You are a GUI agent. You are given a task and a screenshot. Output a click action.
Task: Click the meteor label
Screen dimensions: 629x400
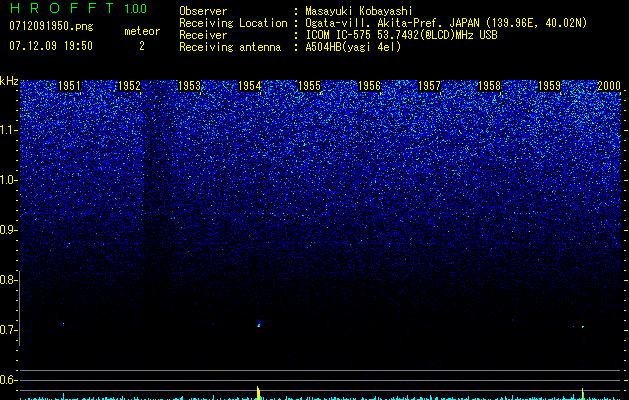(142, 31)
